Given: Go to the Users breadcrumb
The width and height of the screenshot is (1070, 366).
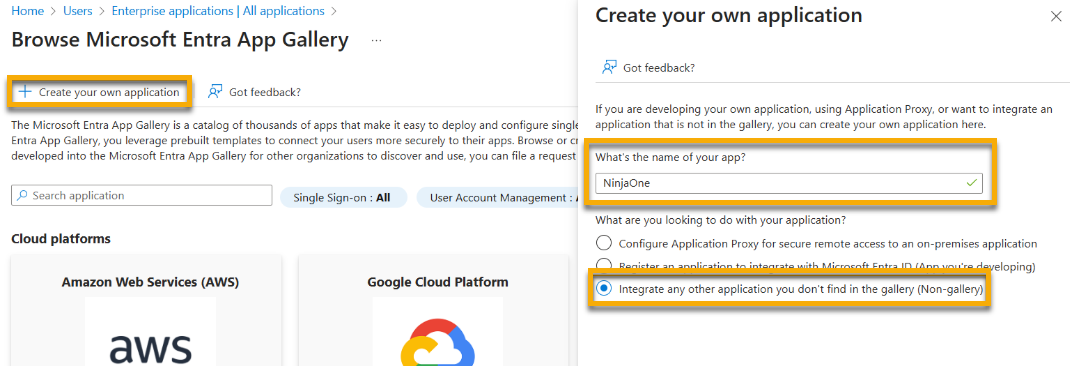Looking at the screenshot, I should [x=78, y=11].
